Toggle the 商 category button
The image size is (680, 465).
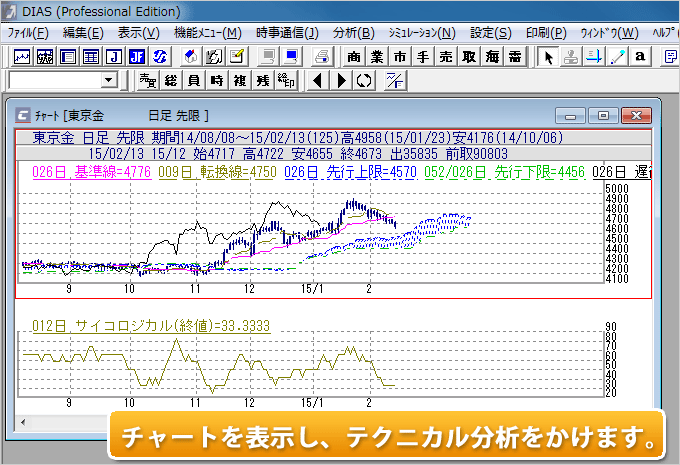354,56
